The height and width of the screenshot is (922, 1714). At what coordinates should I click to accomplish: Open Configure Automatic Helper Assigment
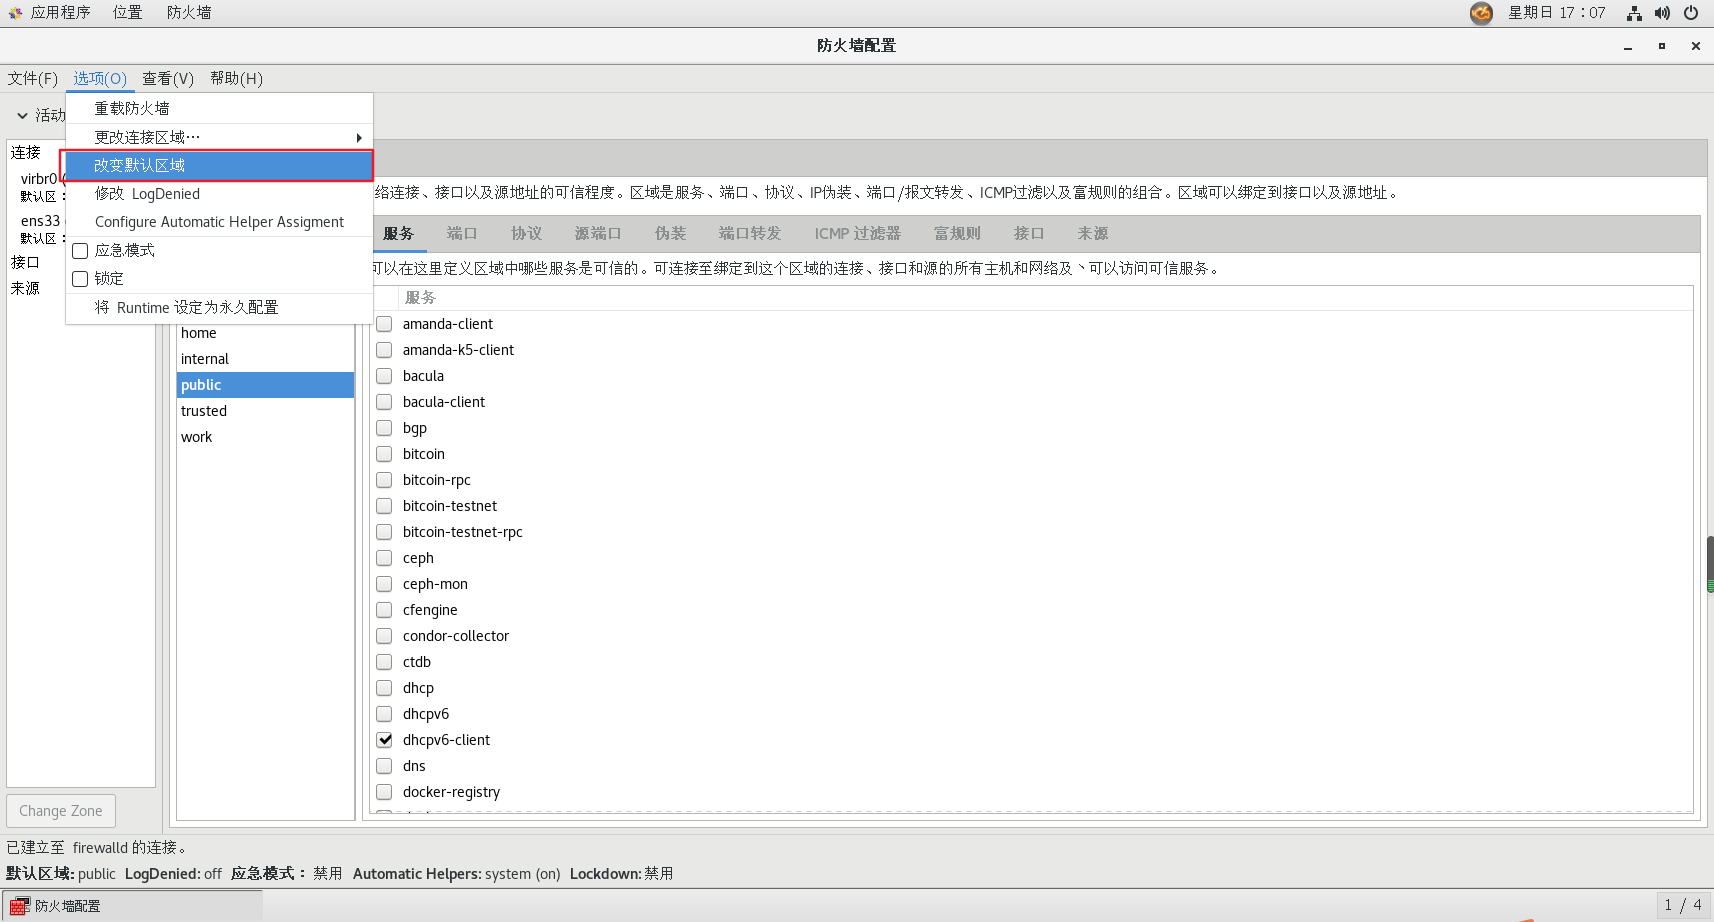219,222
